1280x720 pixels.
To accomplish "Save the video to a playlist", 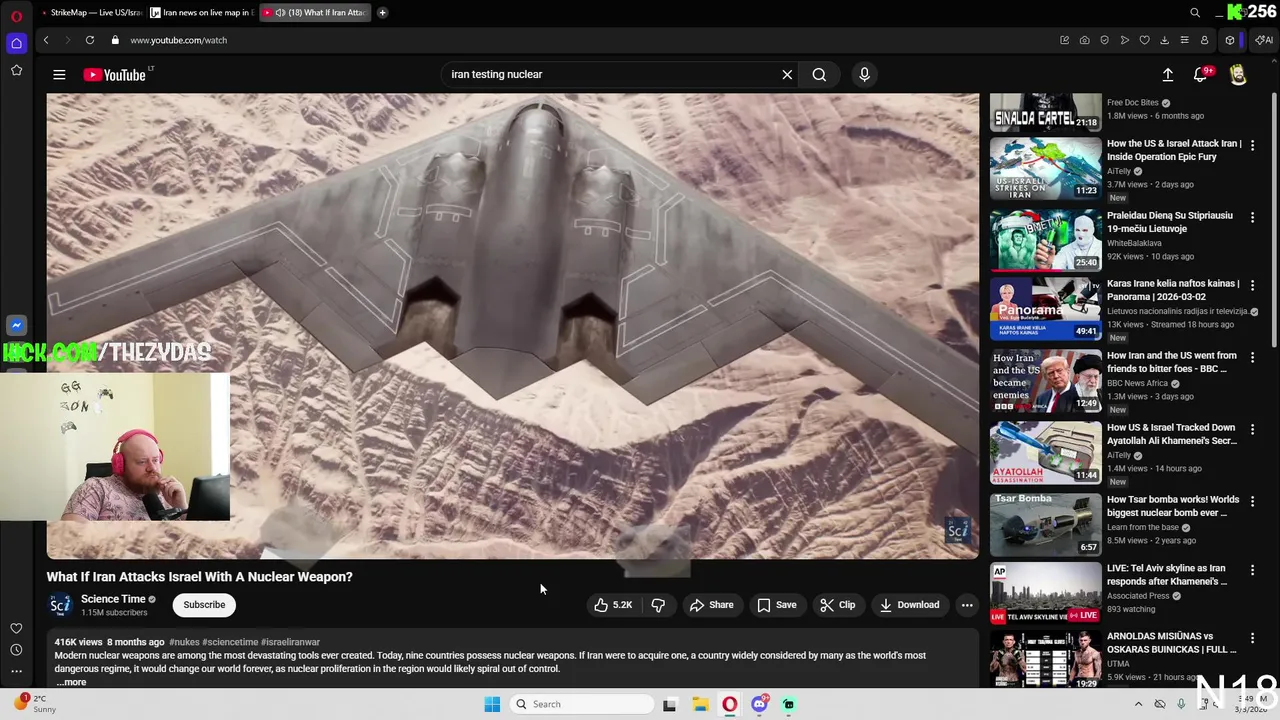I will 777,605.
